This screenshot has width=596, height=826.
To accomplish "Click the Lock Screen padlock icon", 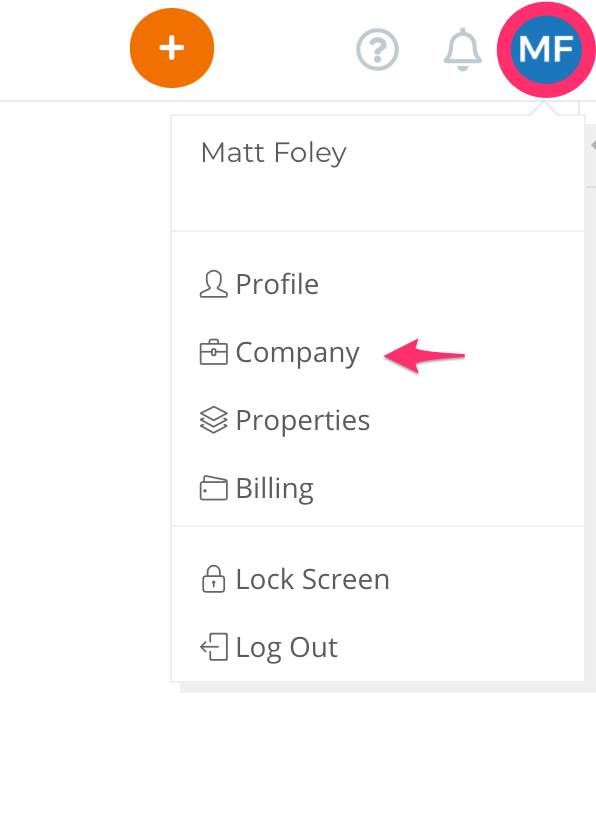I will tap(213, 579).
